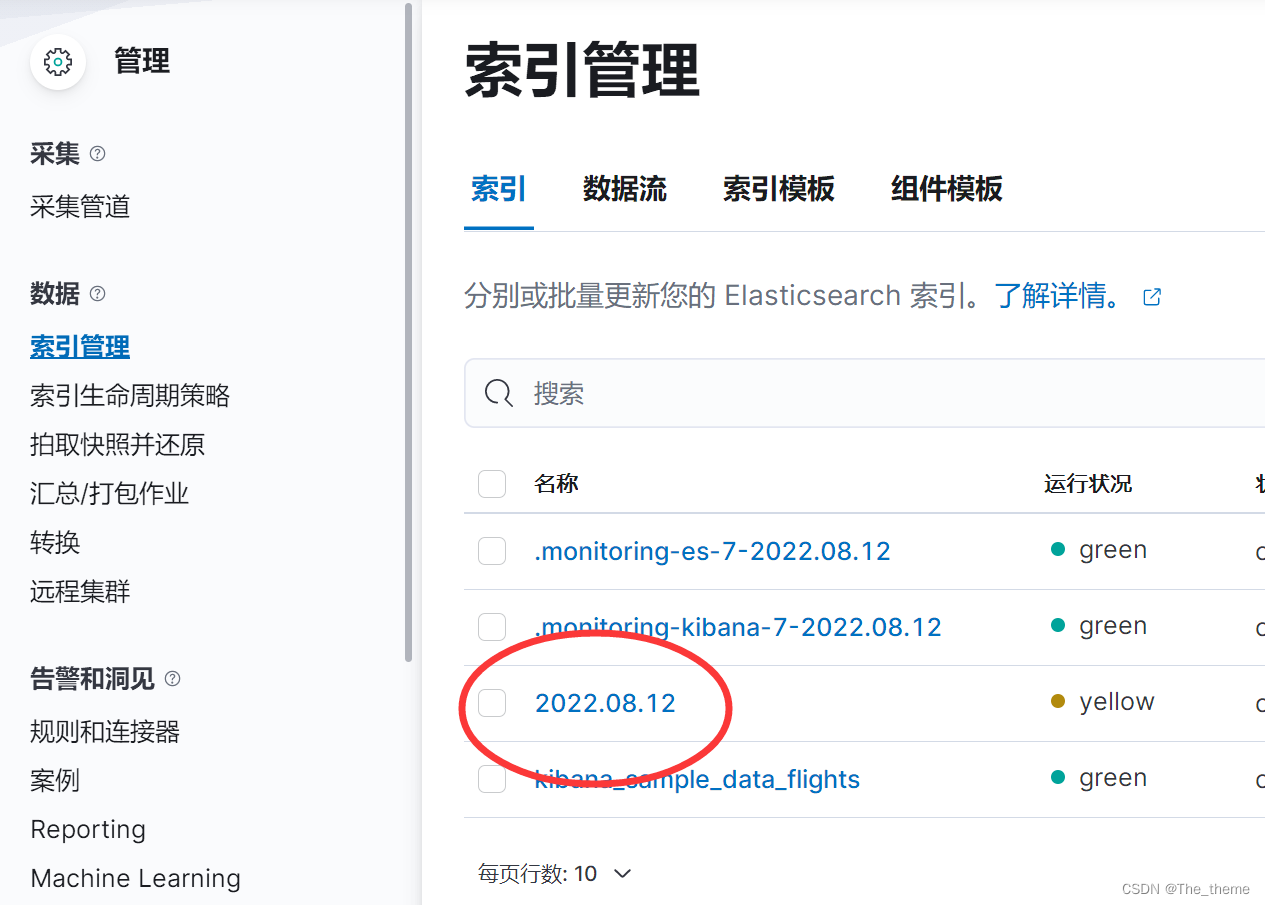Click the settings gear icon beside 管理
This screenshot has width=1265, height=905.
point(57,61)
